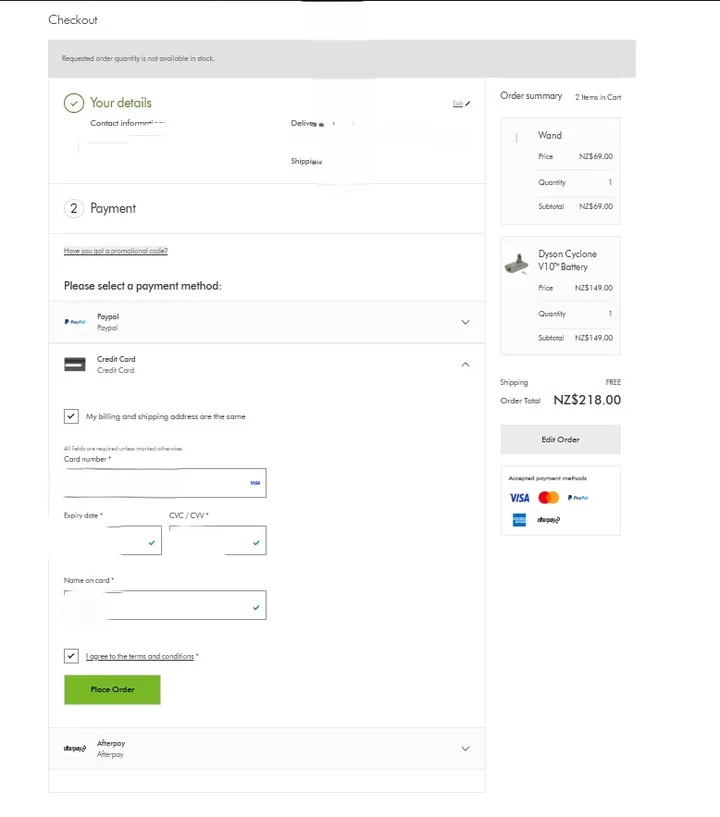Screen dimensions: 720x817
Task: Expand the Paypal payment option
Action: tap(465, 322)
